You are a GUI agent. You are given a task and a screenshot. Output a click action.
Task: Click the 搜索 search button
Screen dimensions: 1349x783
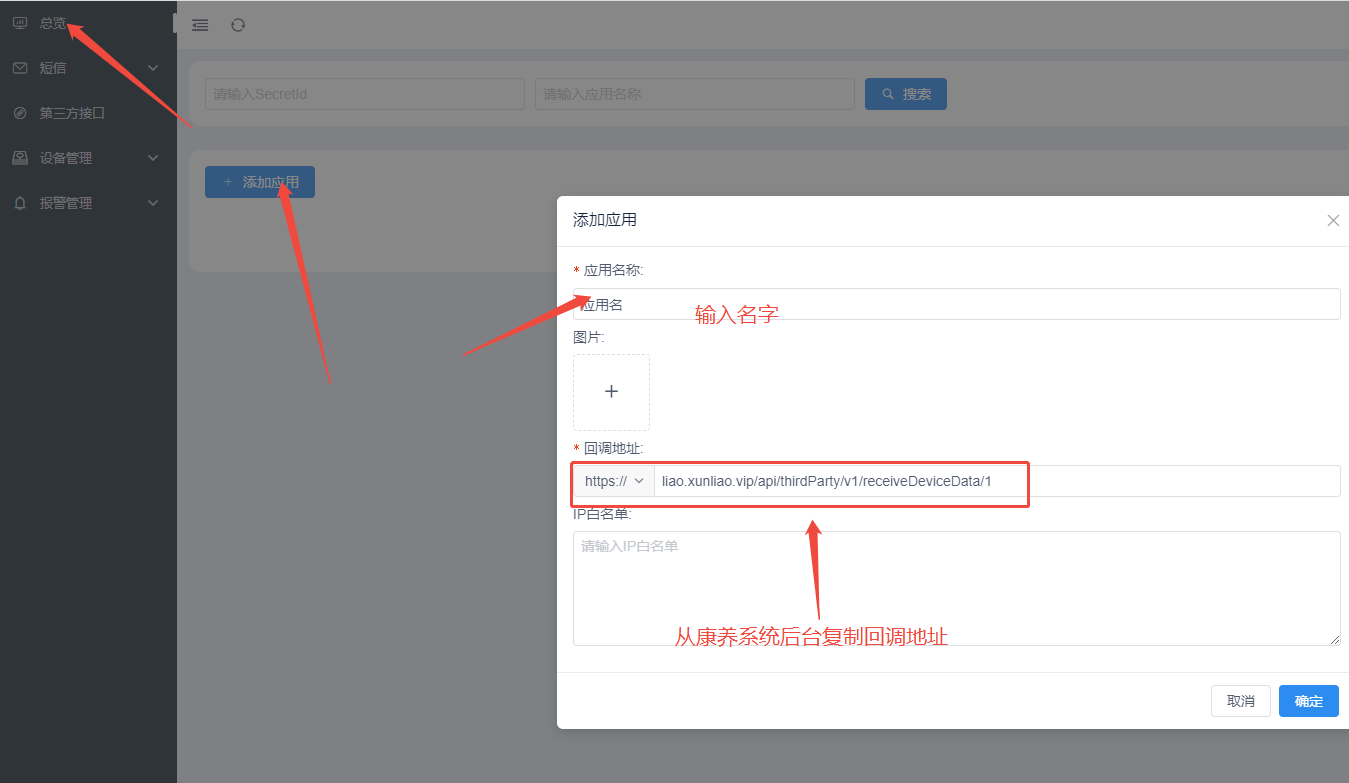click(905, 94)
